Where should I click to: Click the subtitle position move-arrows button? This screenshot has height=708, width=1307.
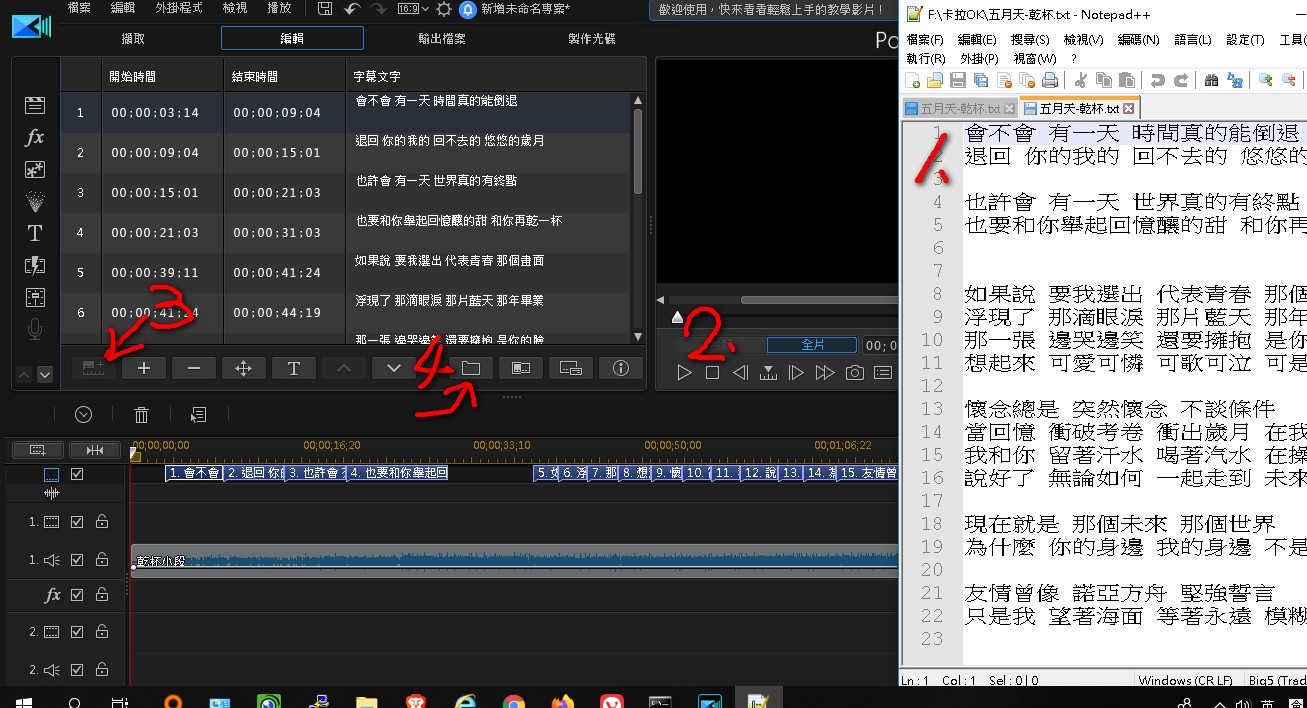click(x=243, y=368)
